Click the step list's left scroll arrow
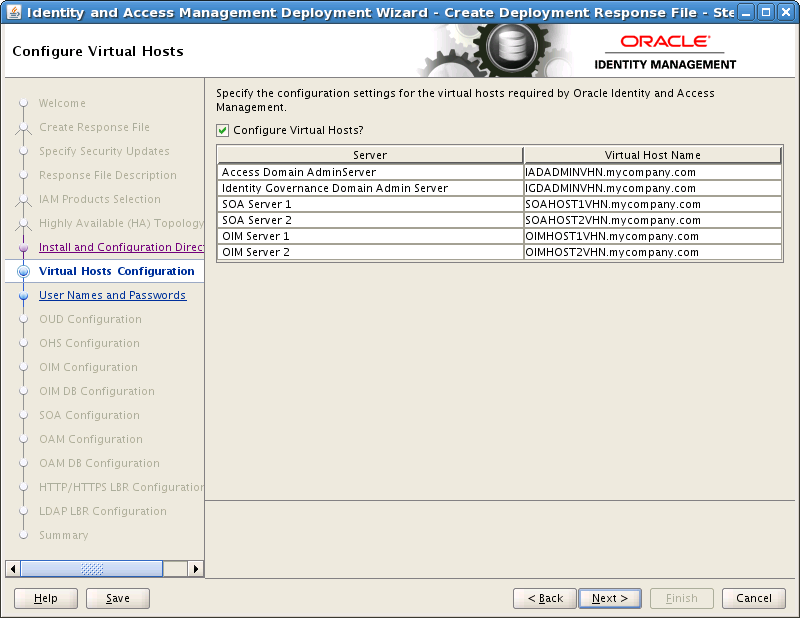The width and height of the screenshot is (802, 620). coord(13,569)
